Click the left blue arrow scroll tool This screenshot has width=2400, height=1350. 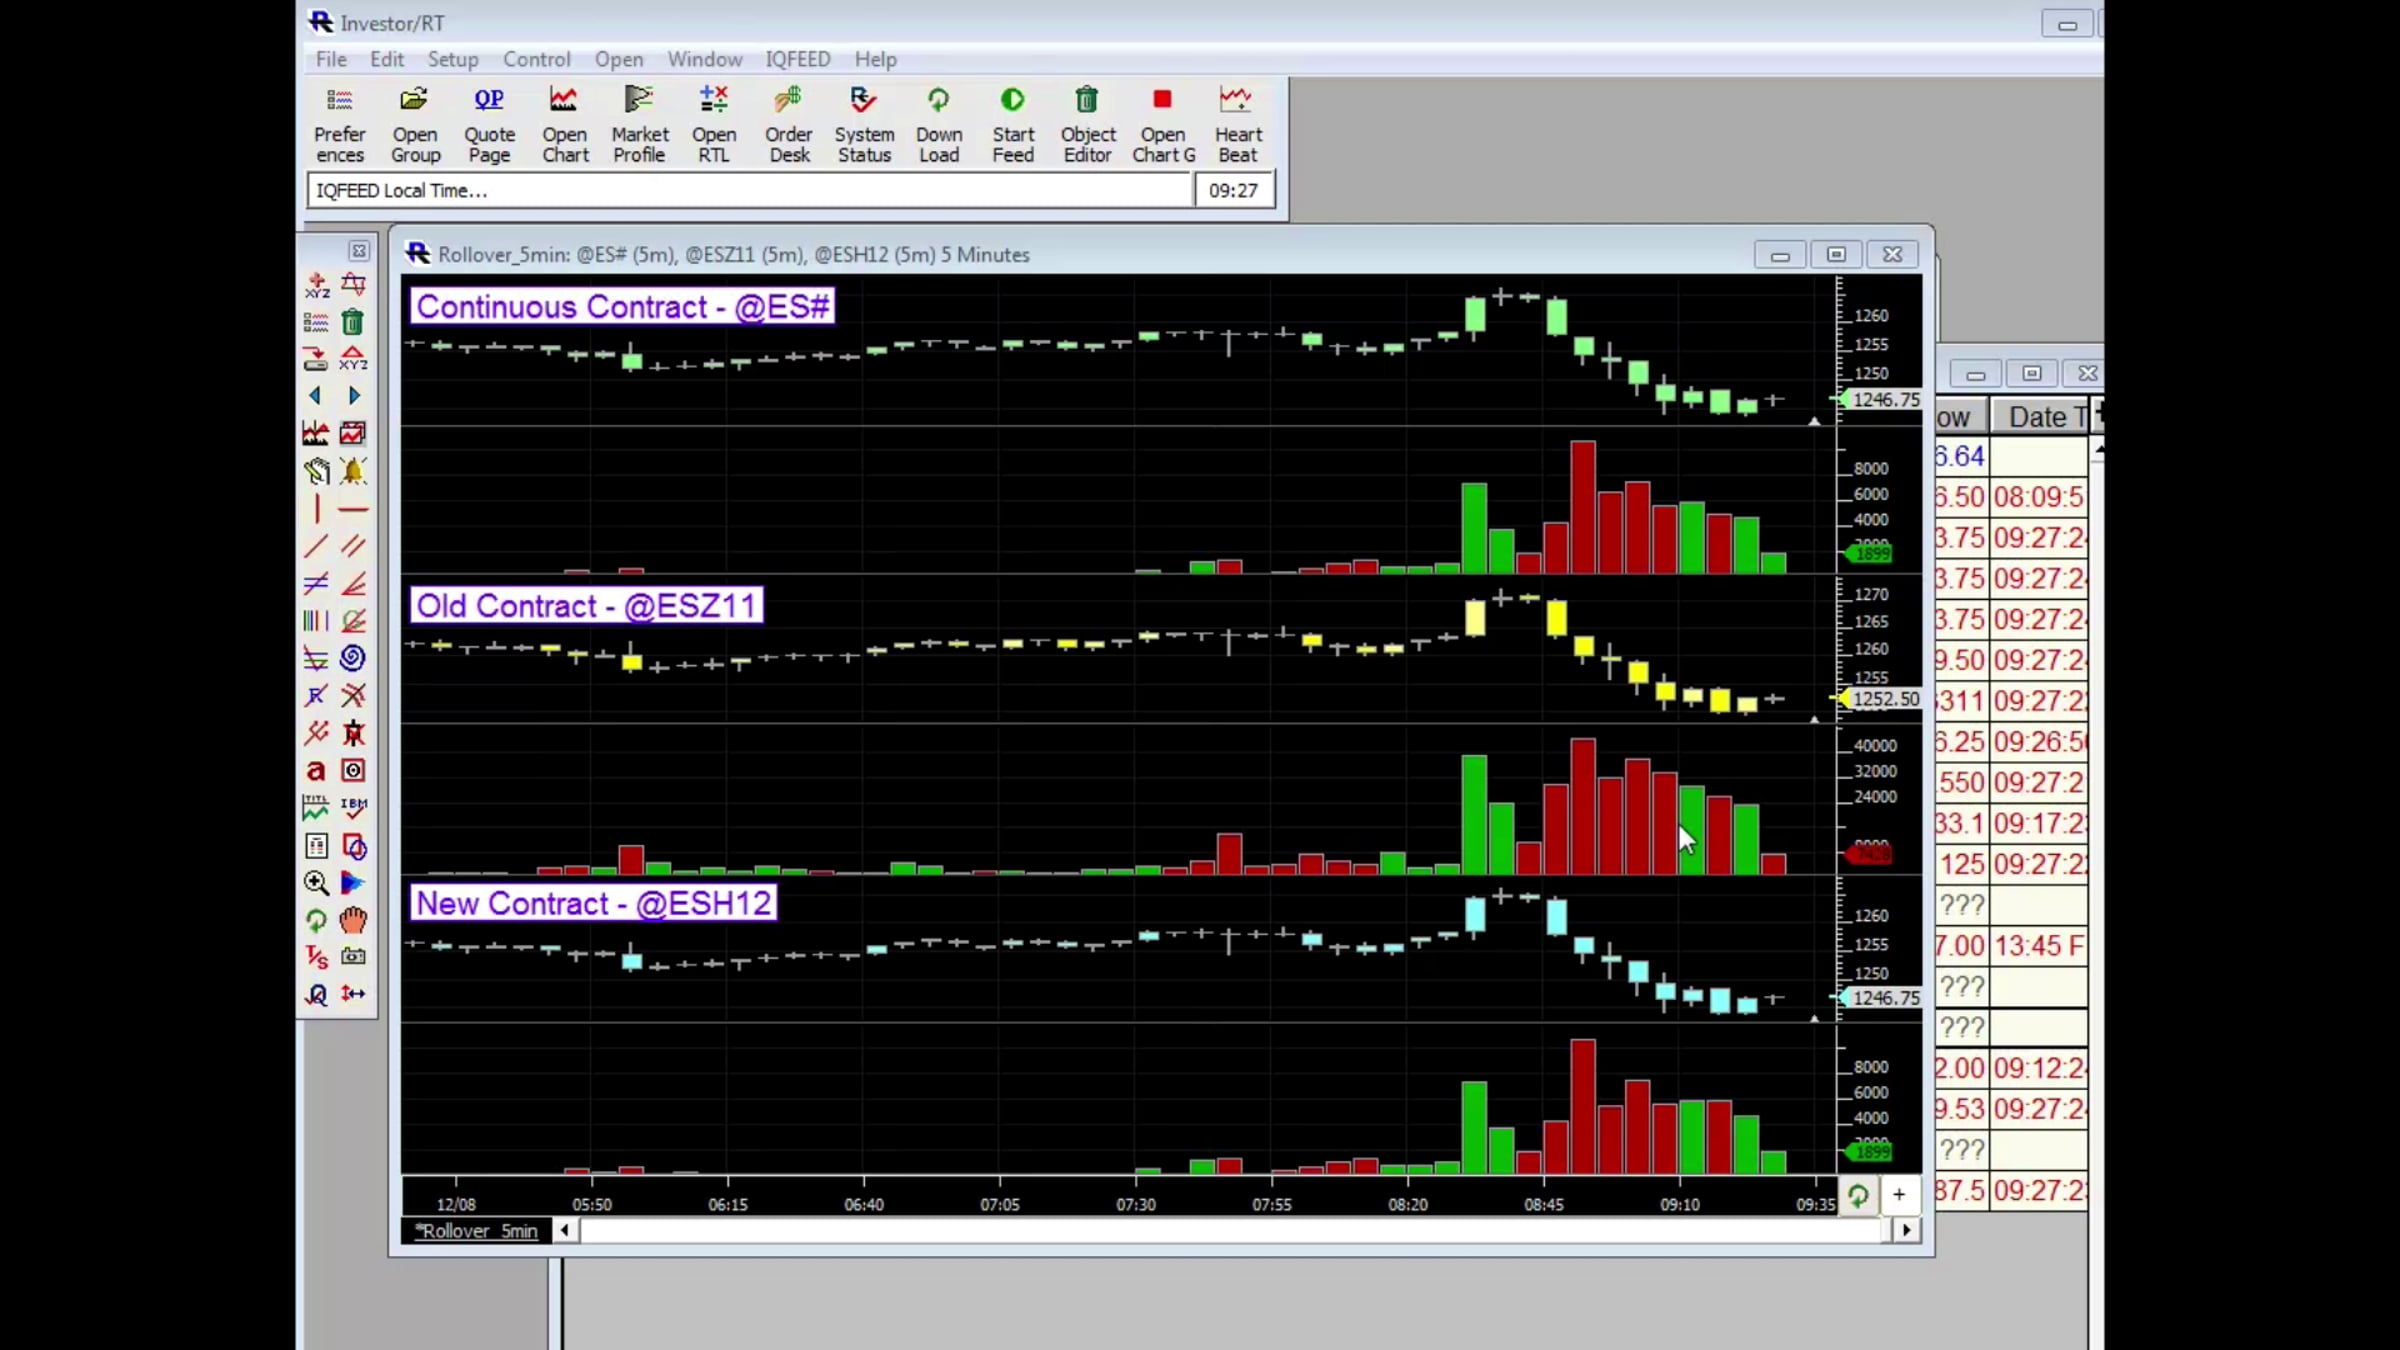316,396
